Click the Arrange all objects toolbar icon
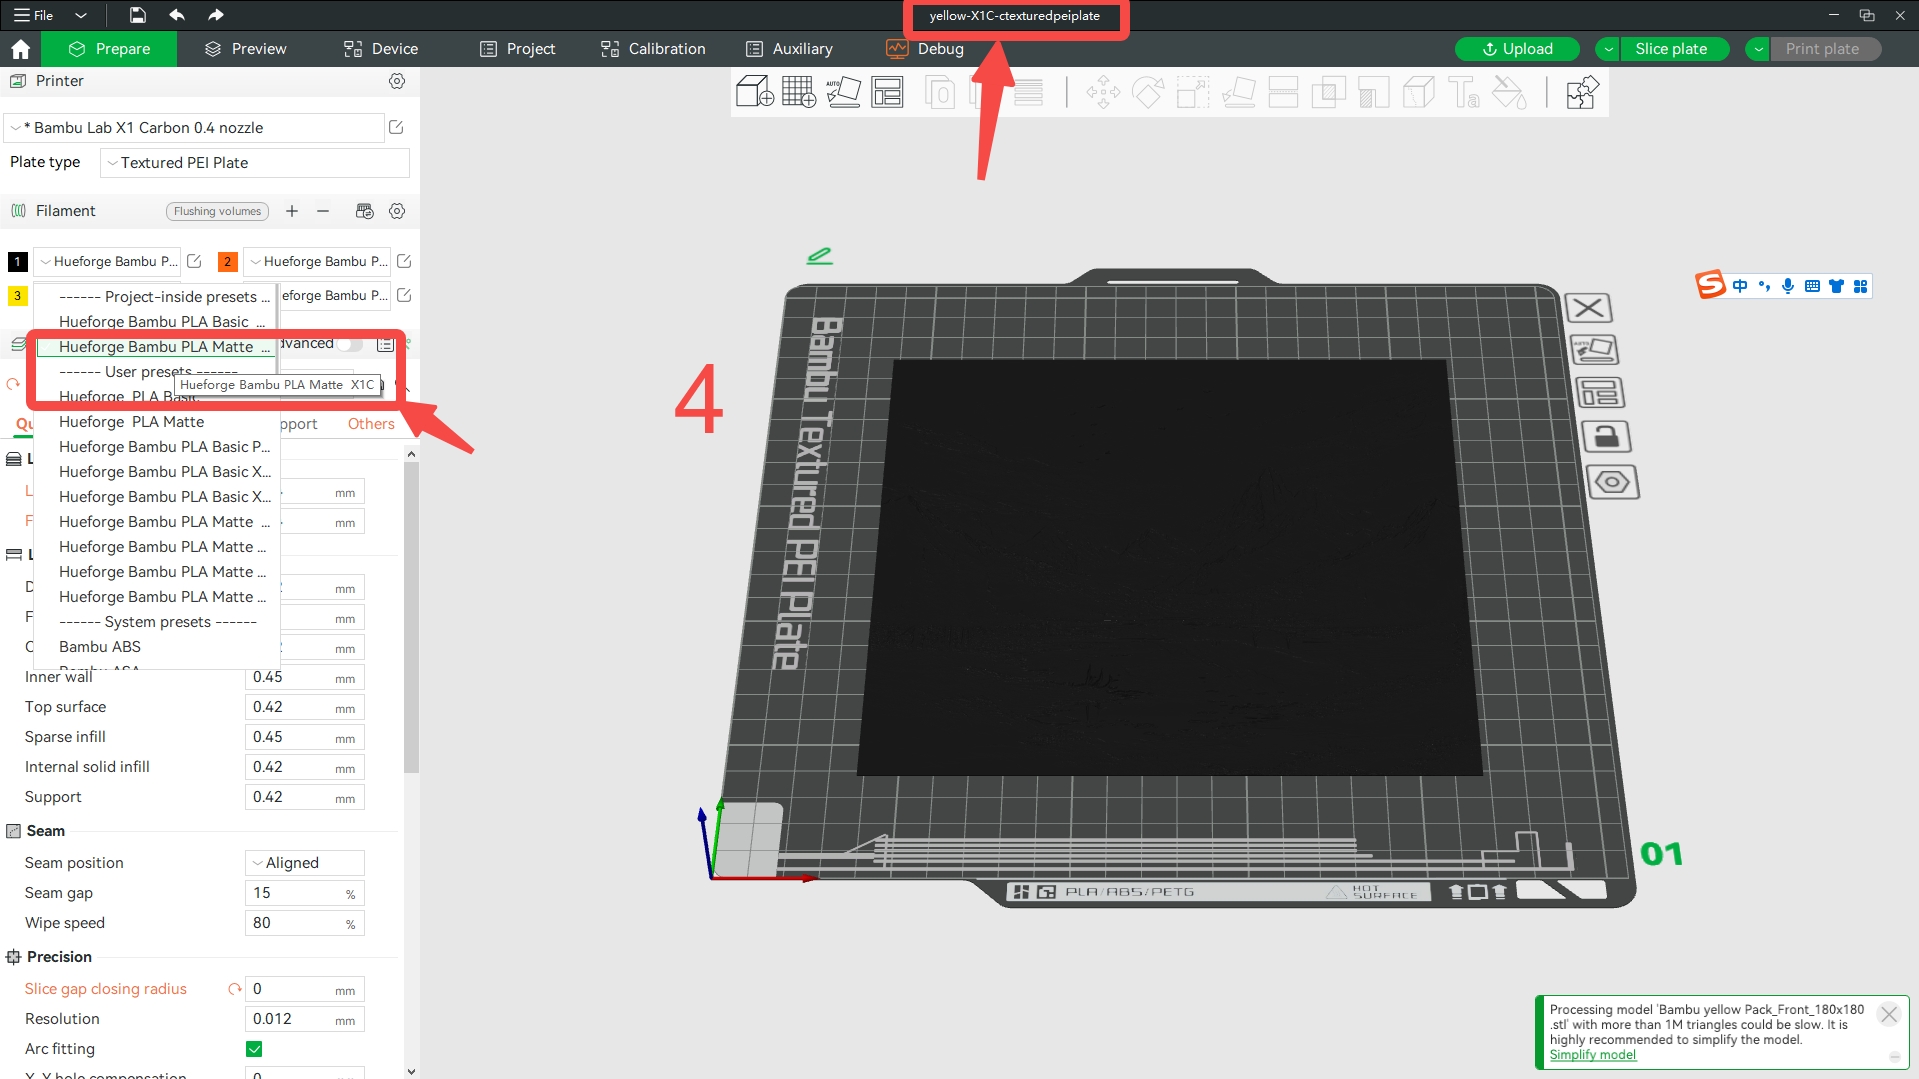 (887, 92)
